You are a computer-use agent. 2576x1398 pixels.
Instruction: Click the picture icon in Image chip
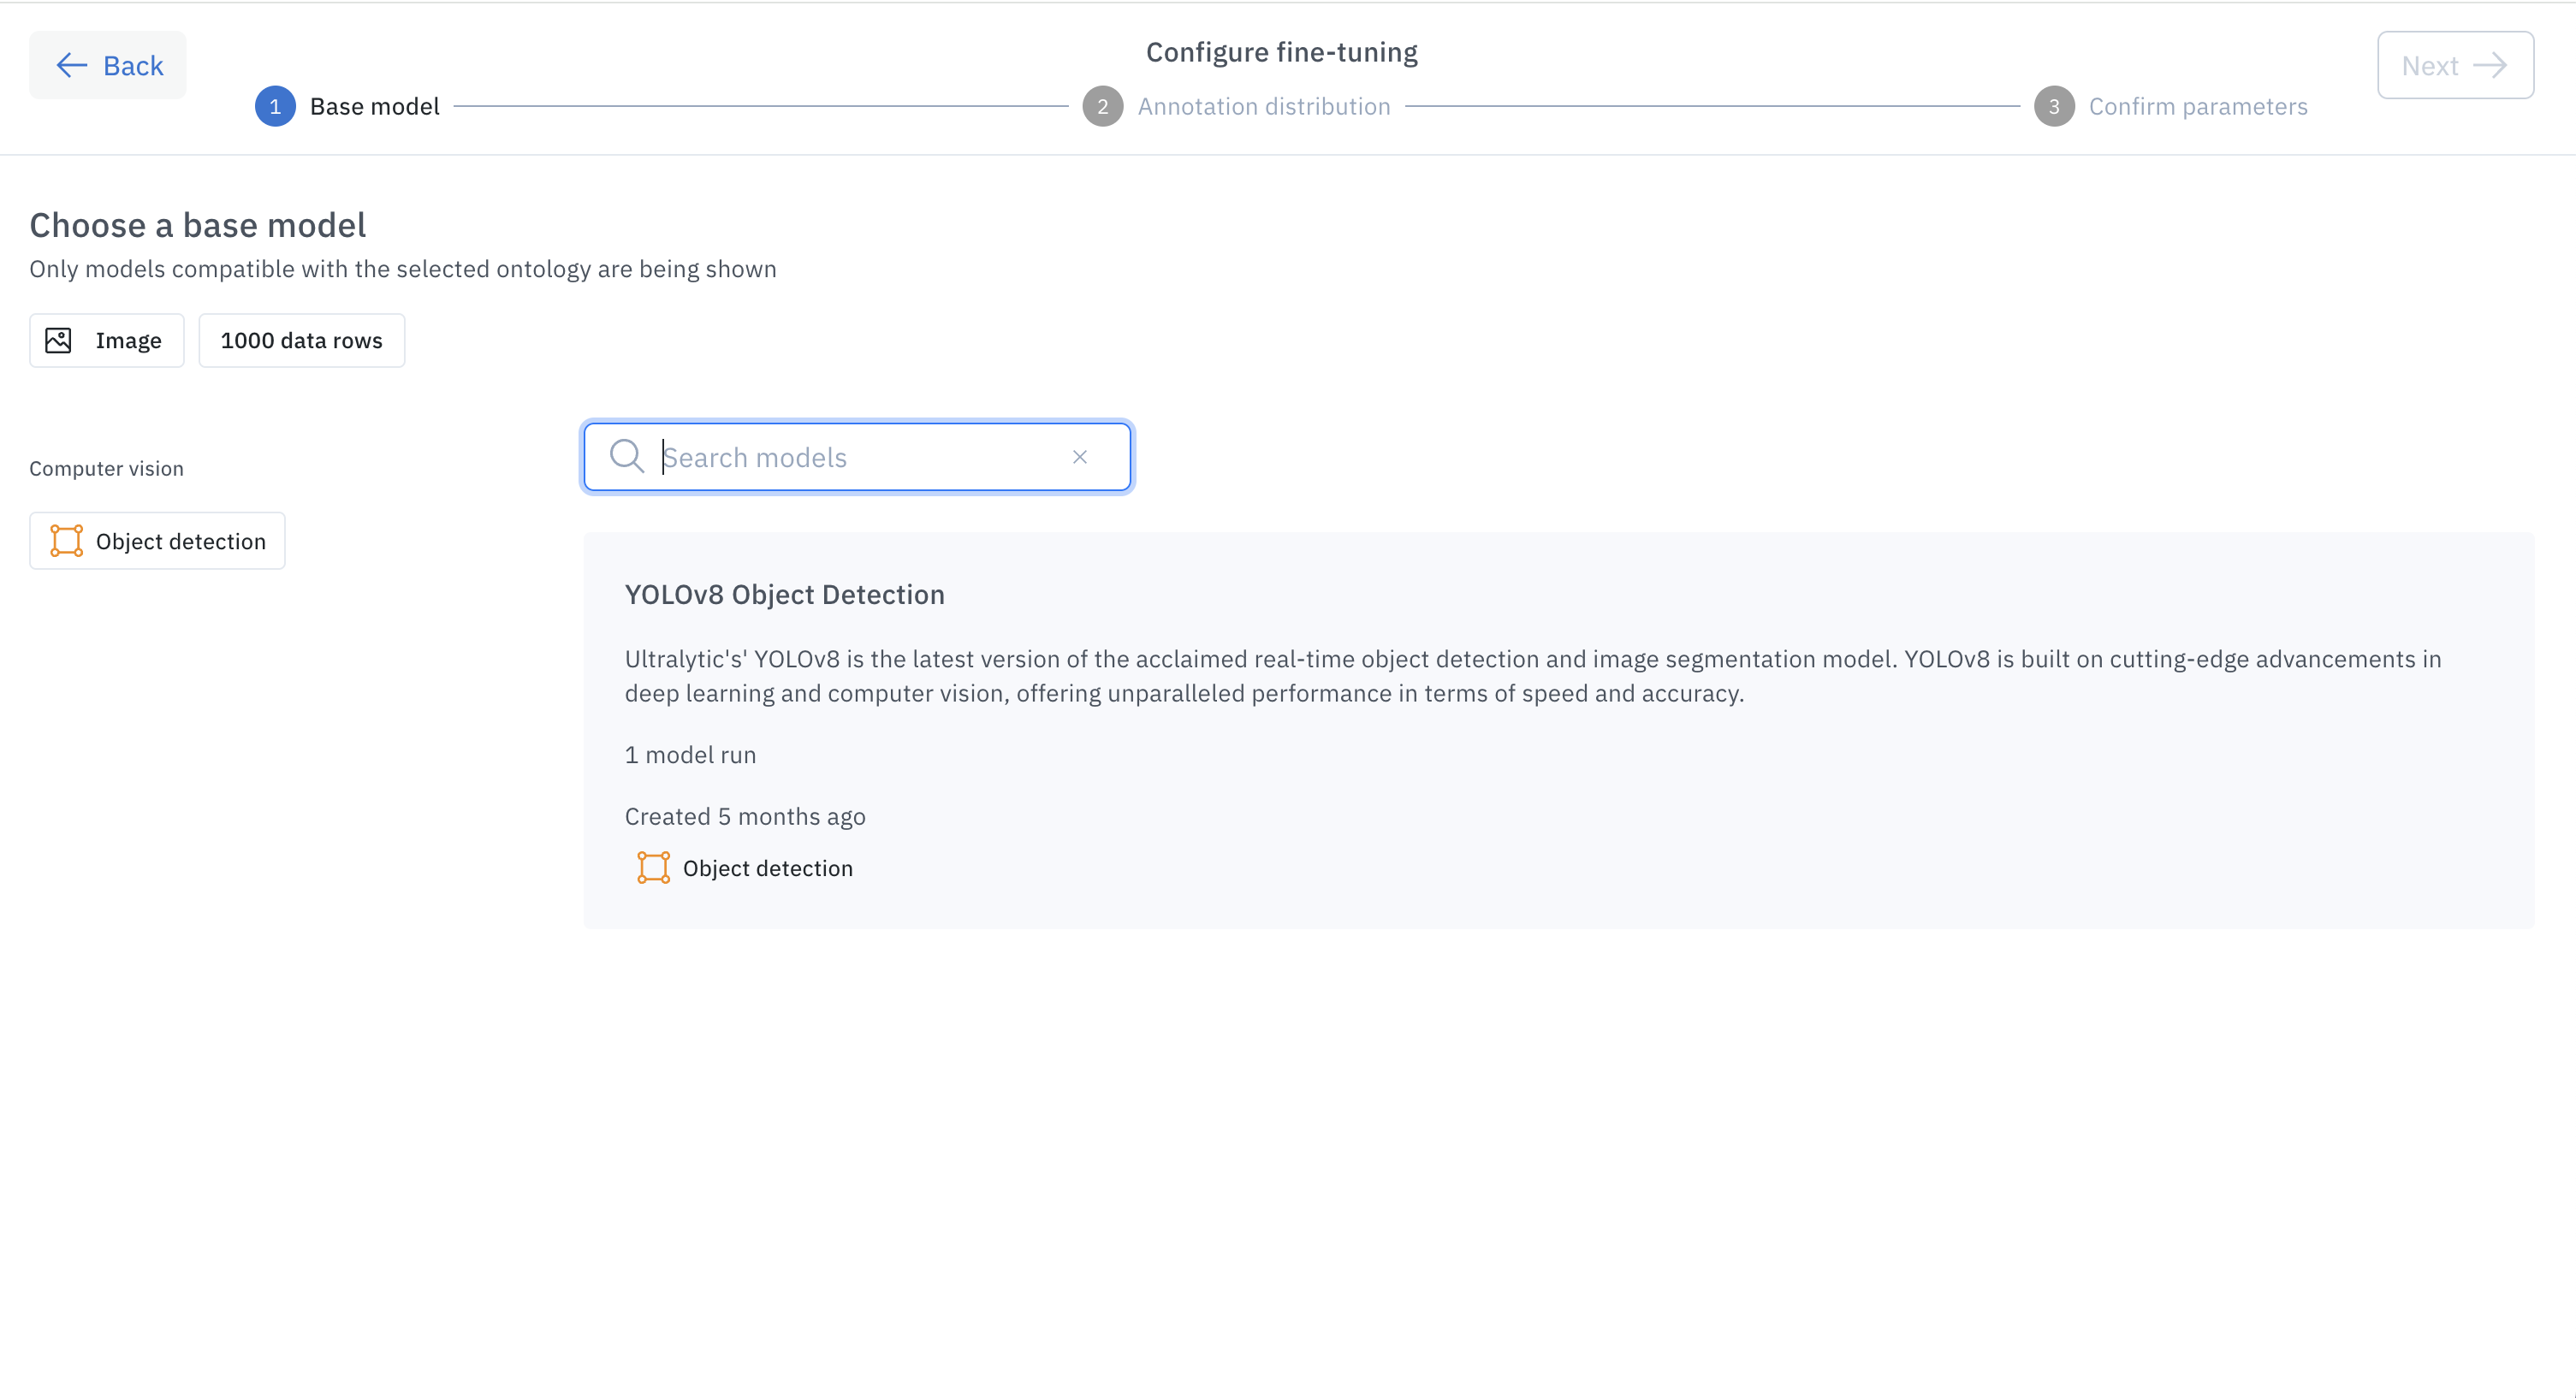click(x=59, y=341)
